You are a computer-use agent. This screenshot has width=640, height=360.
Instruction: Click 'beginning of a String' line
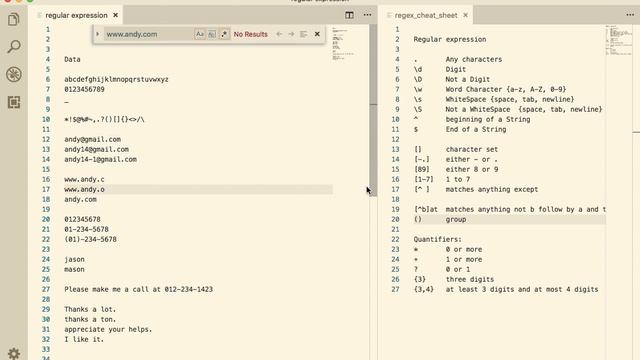(472, 119)
